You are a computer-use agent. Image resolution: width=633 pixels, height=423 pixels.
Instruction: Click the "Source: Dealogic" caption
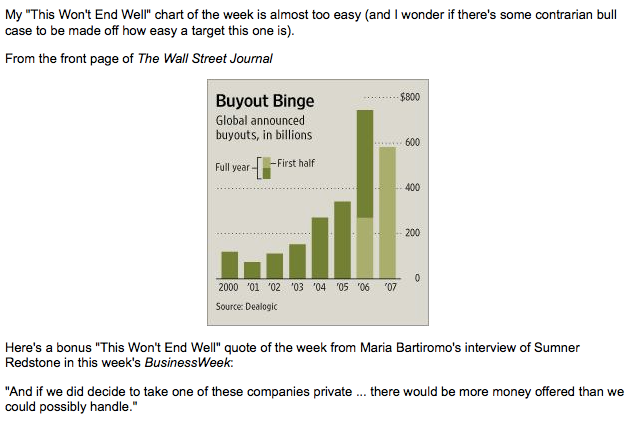tap(247, 306)
